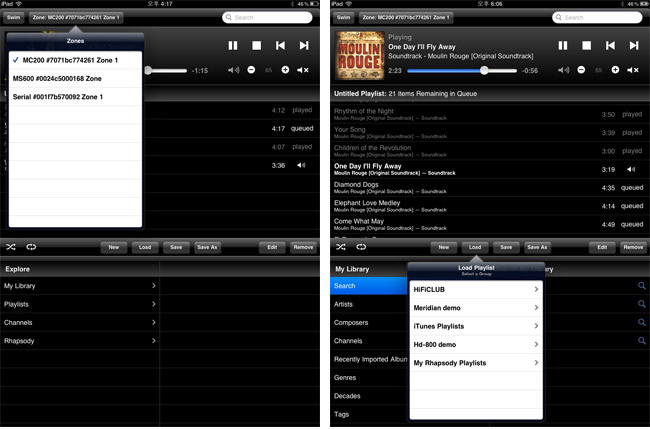Expand Rhapsody in Explore list

tap(80, 341)
